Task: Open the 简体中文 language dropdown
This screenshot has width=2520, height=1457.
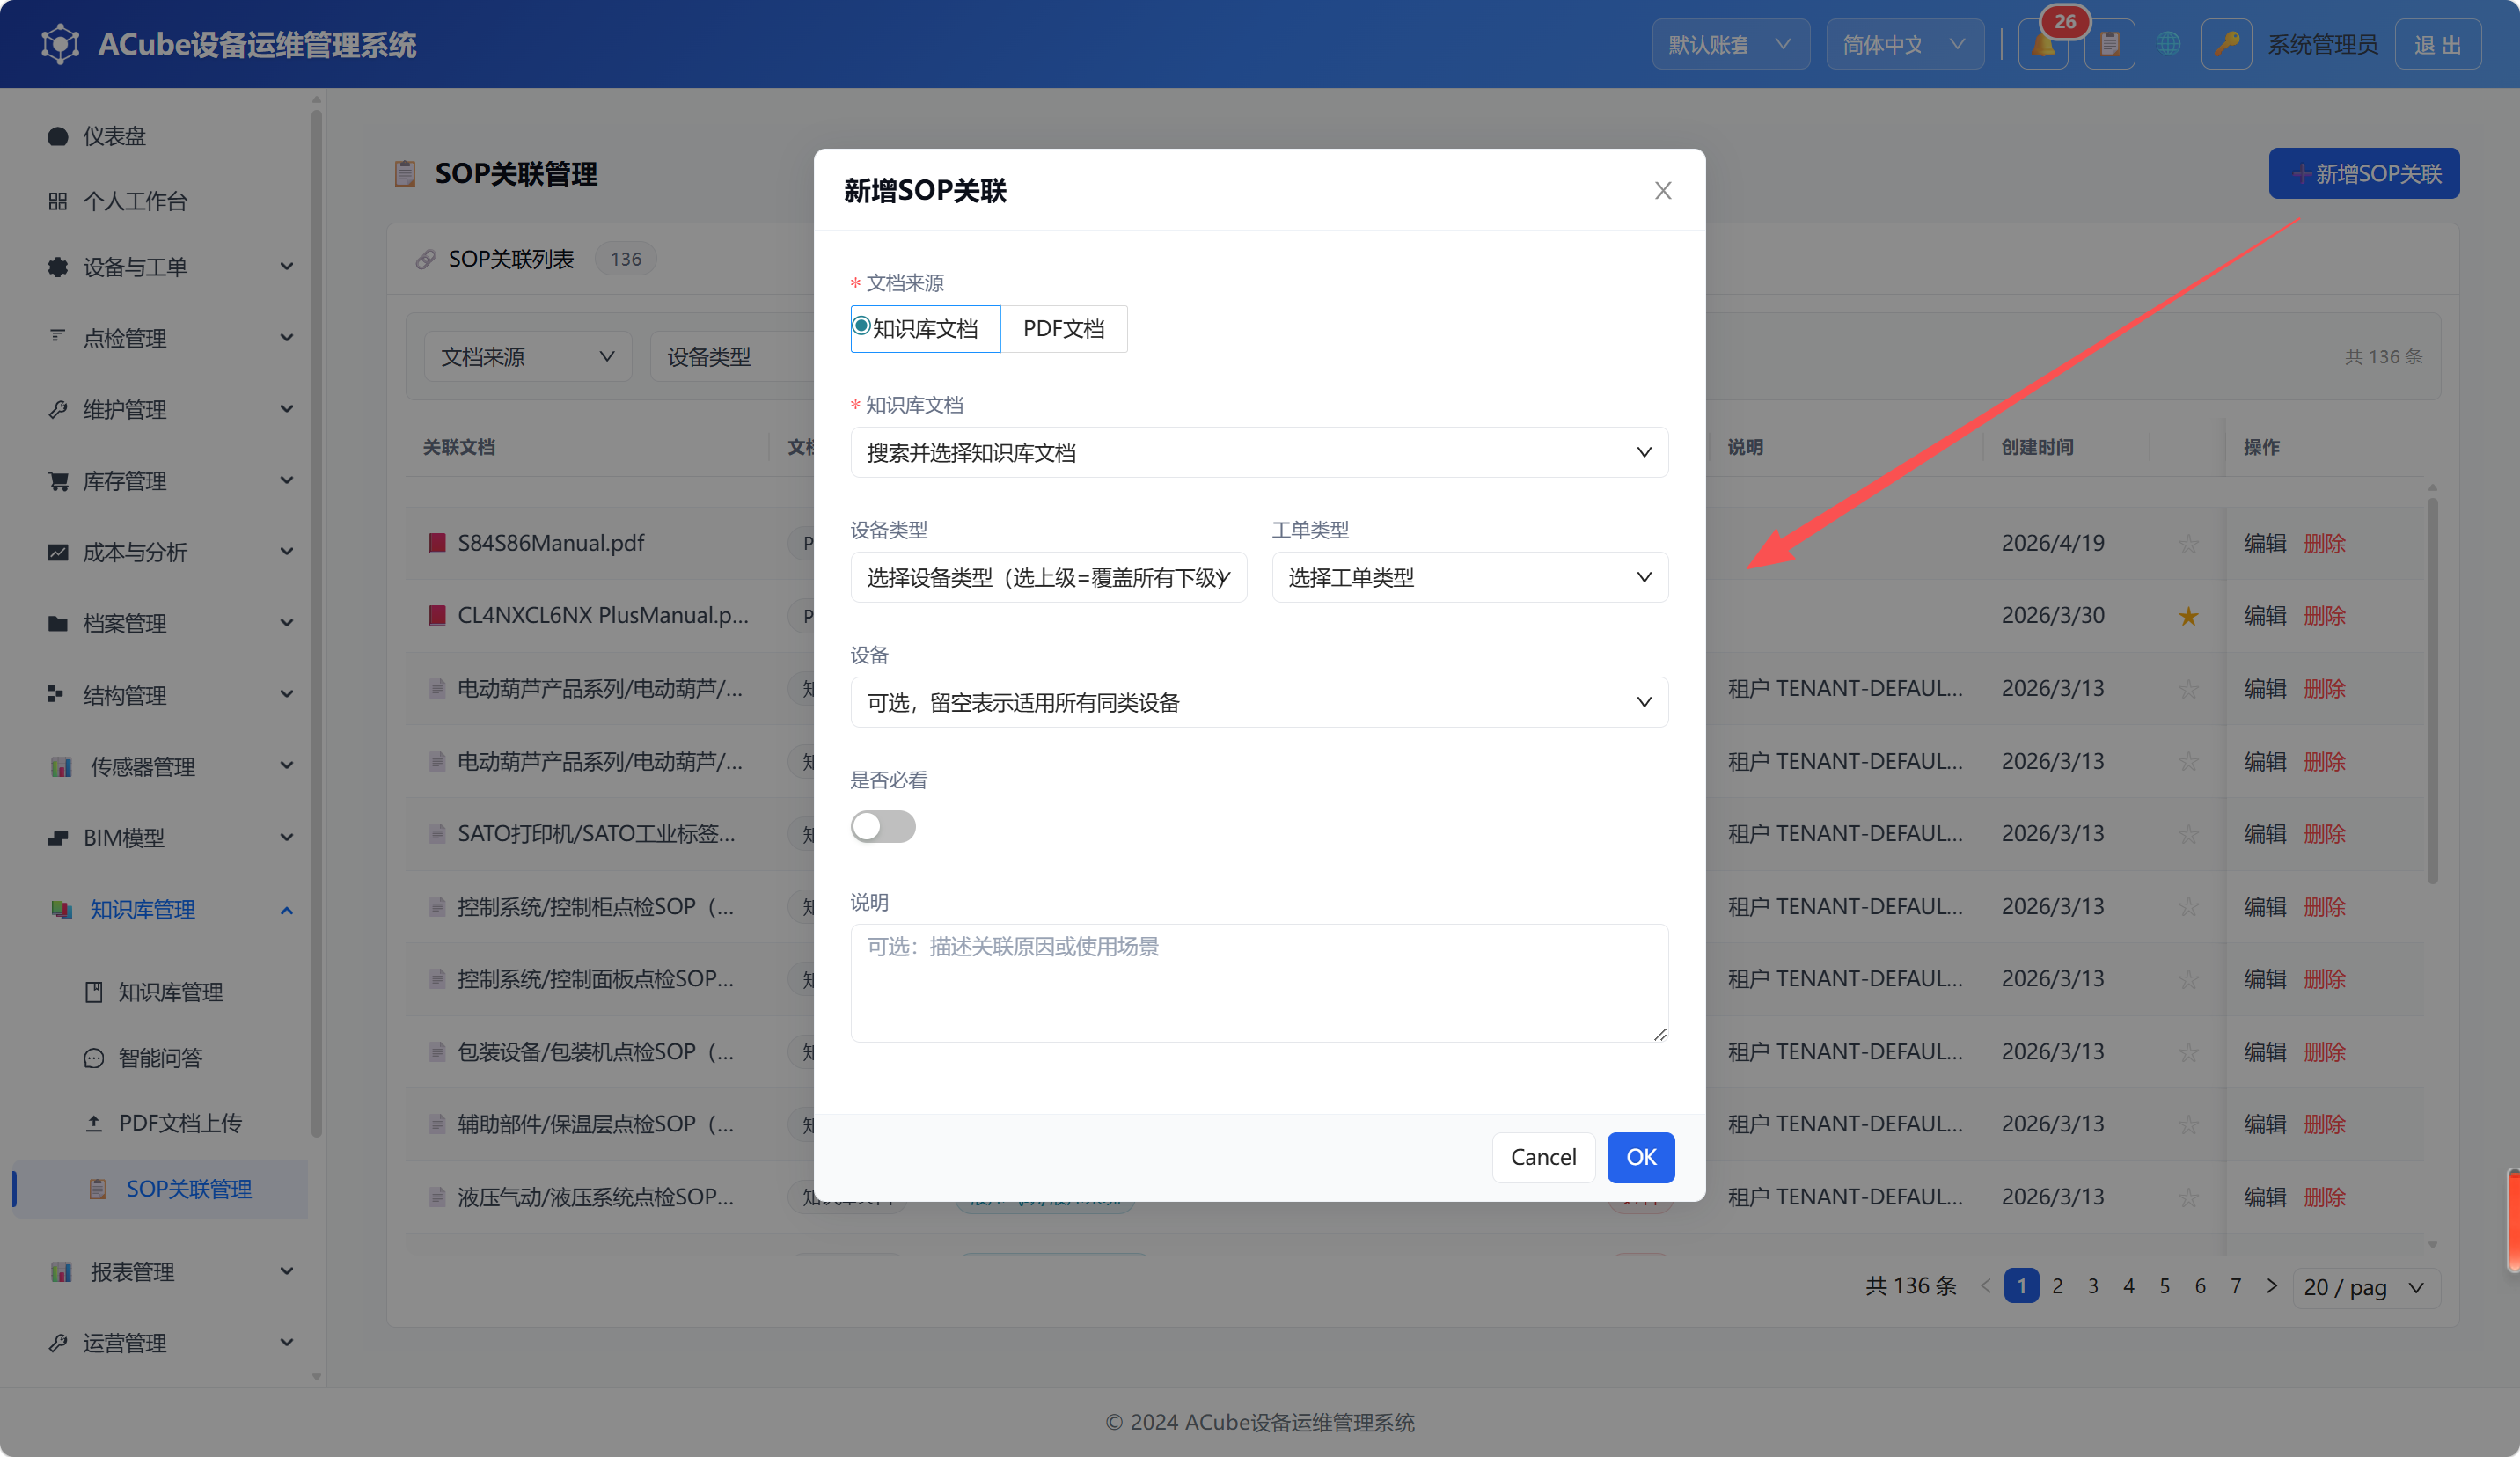Action: coord(1905,45)
